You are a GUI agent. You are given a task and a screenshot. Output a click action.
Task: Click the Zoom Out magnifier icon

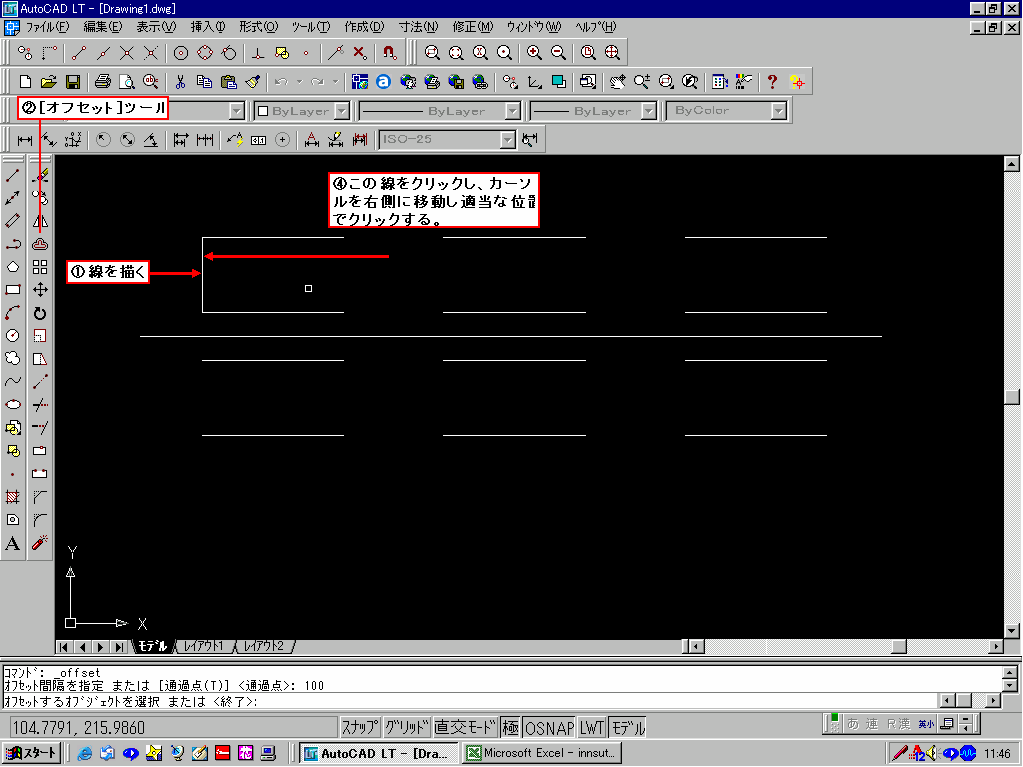pyautogui.click(x=558, y=52)
